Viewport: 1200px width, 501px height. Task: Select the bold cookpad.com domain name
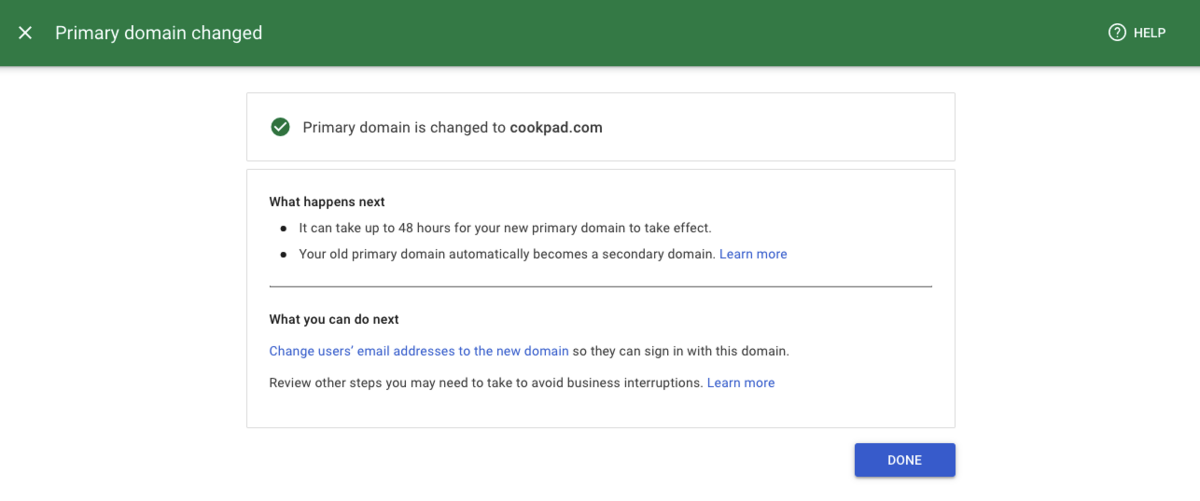click(556, 128)
